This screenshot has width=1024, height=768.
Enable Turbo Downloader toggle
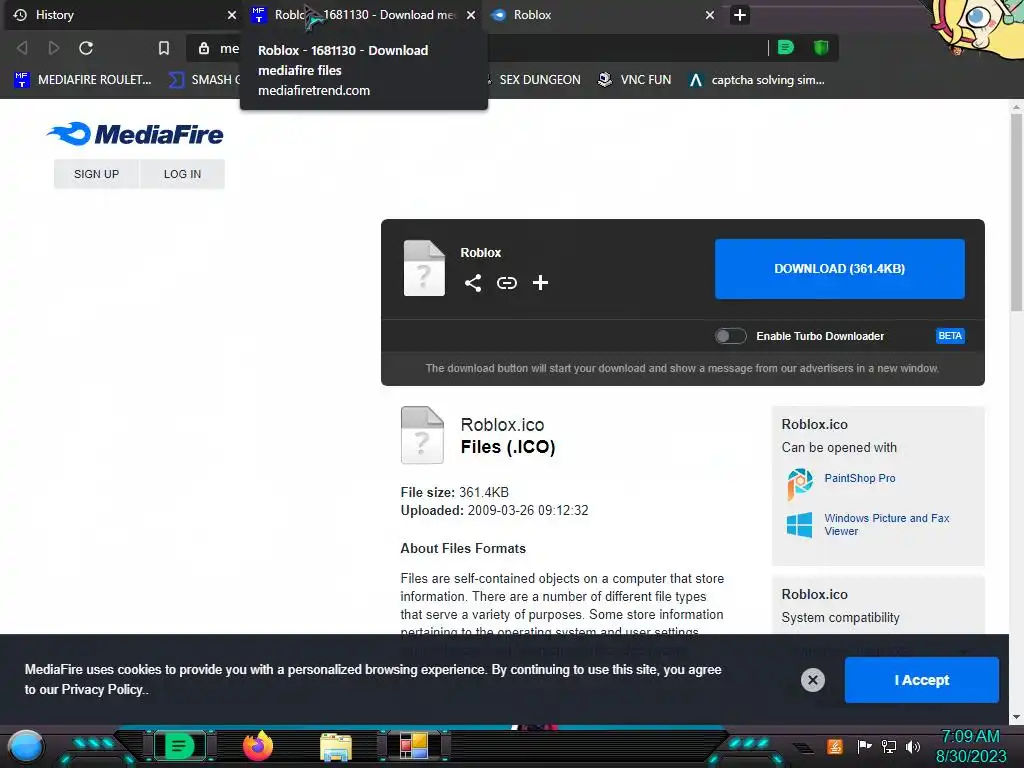730,336
